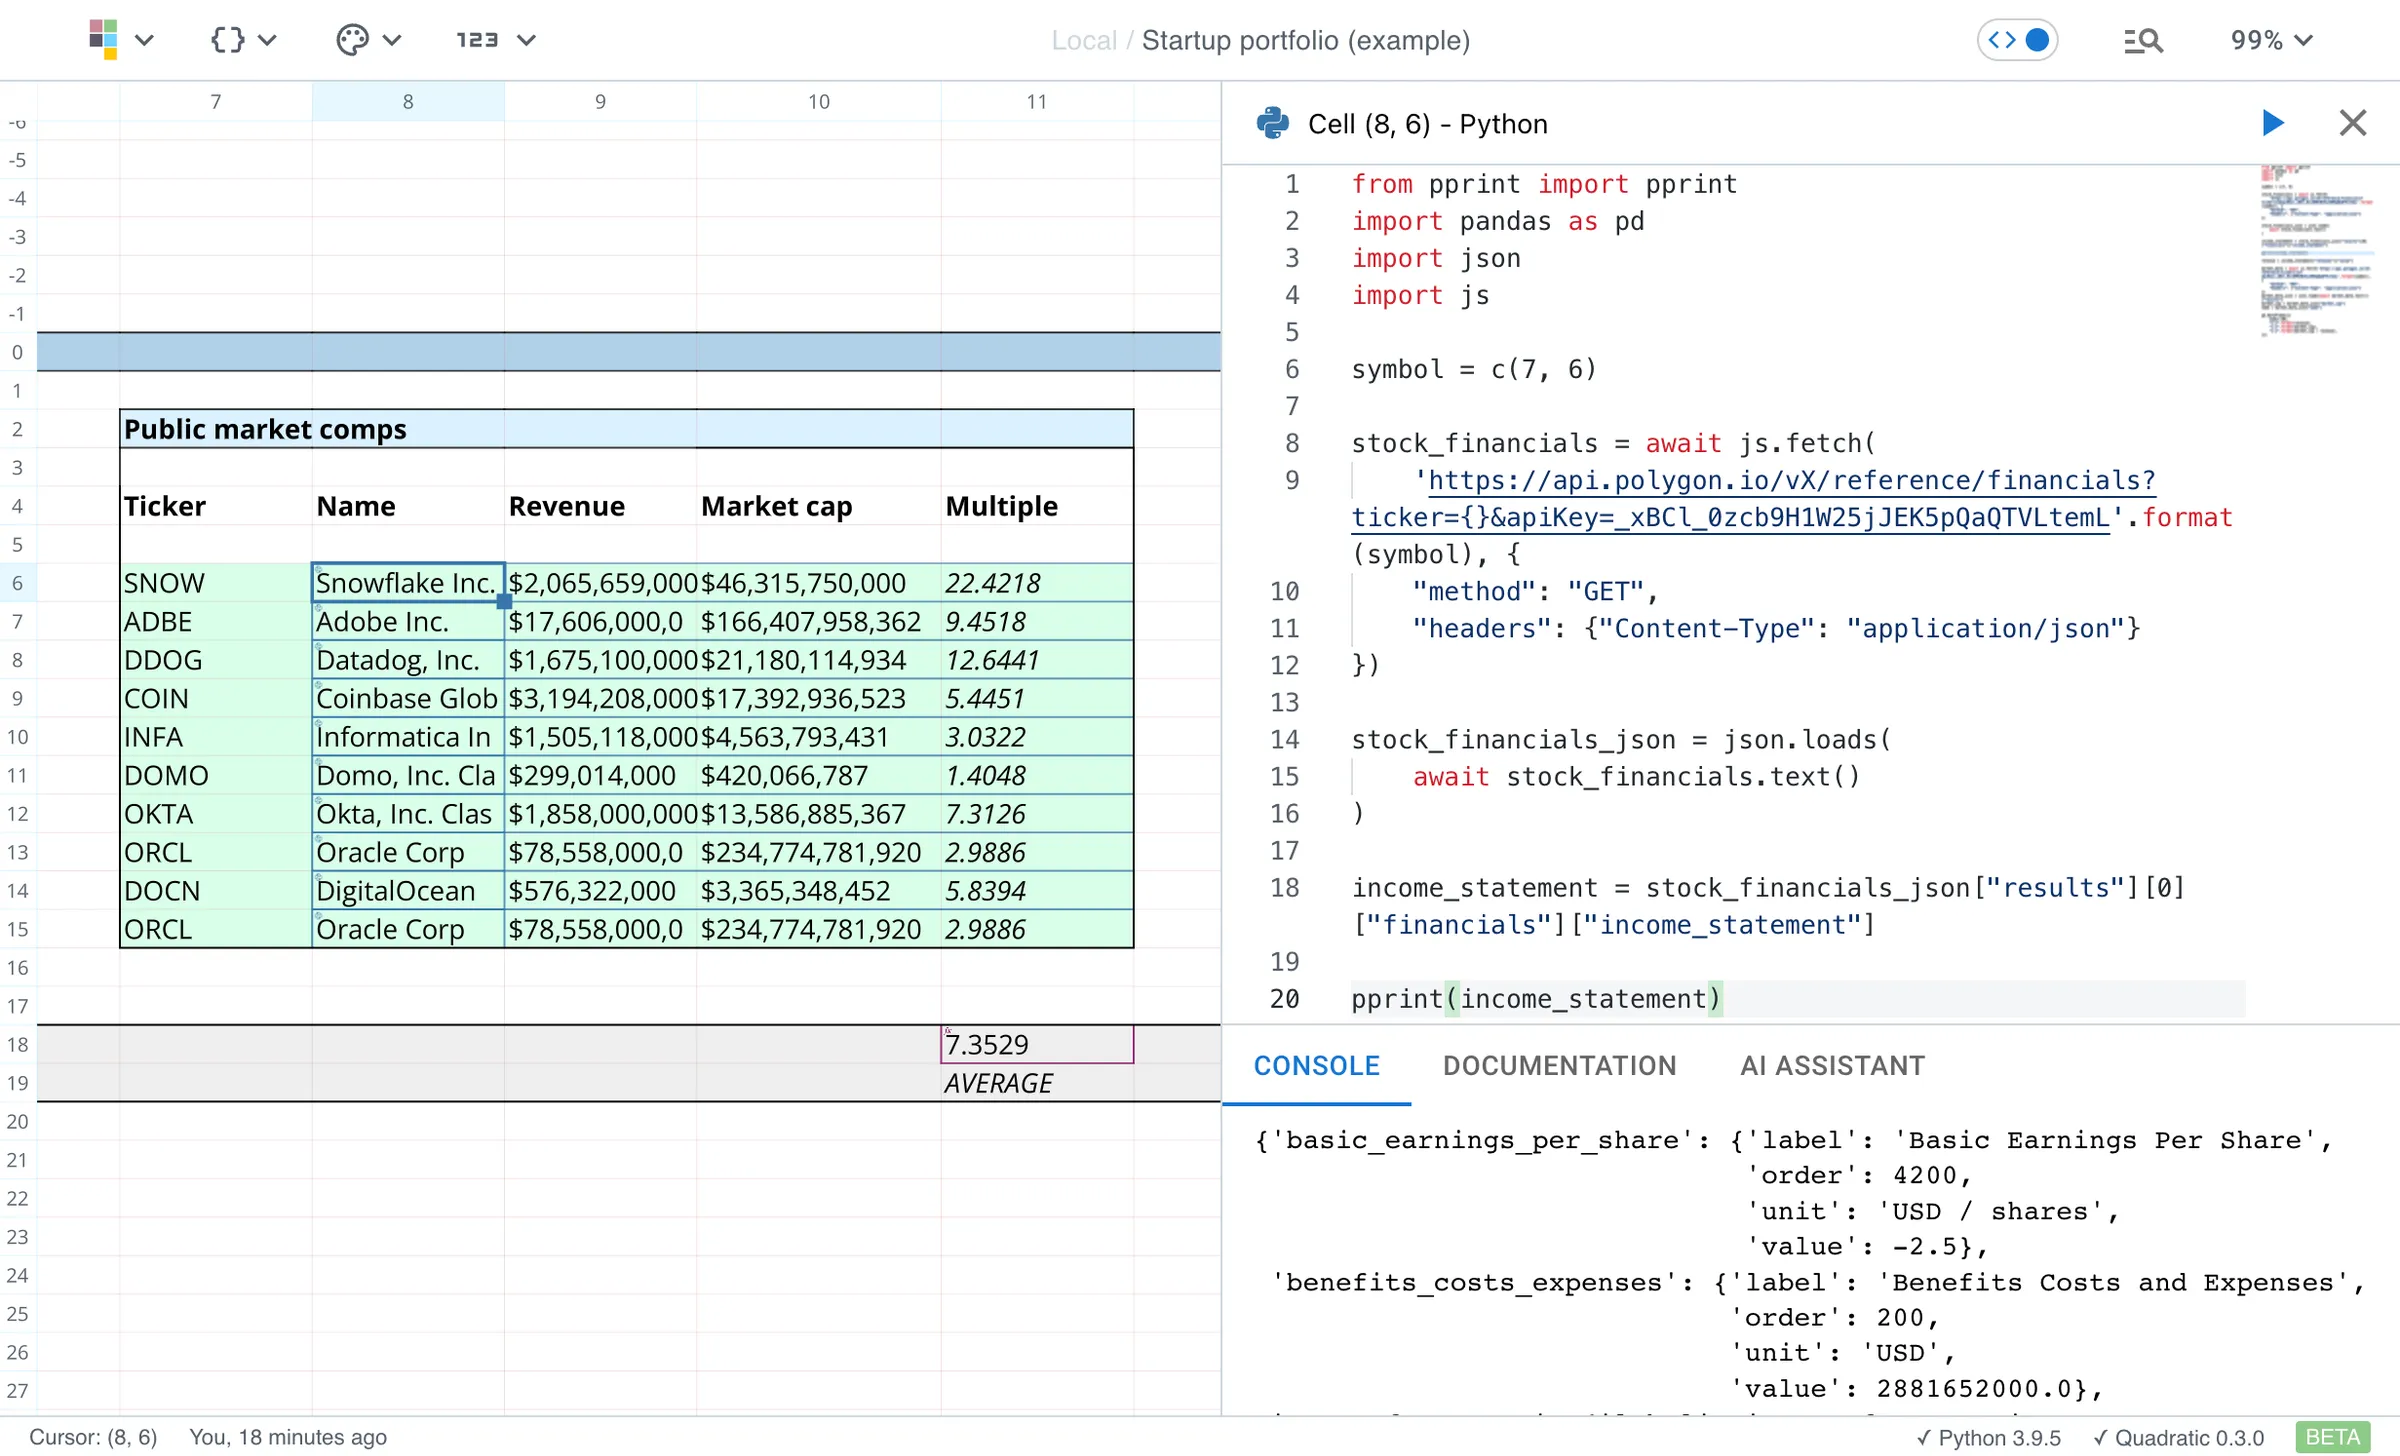2400x1456 pixels.
Task: Open the Quadratic logo main menu
Action: tap(104, 40)
